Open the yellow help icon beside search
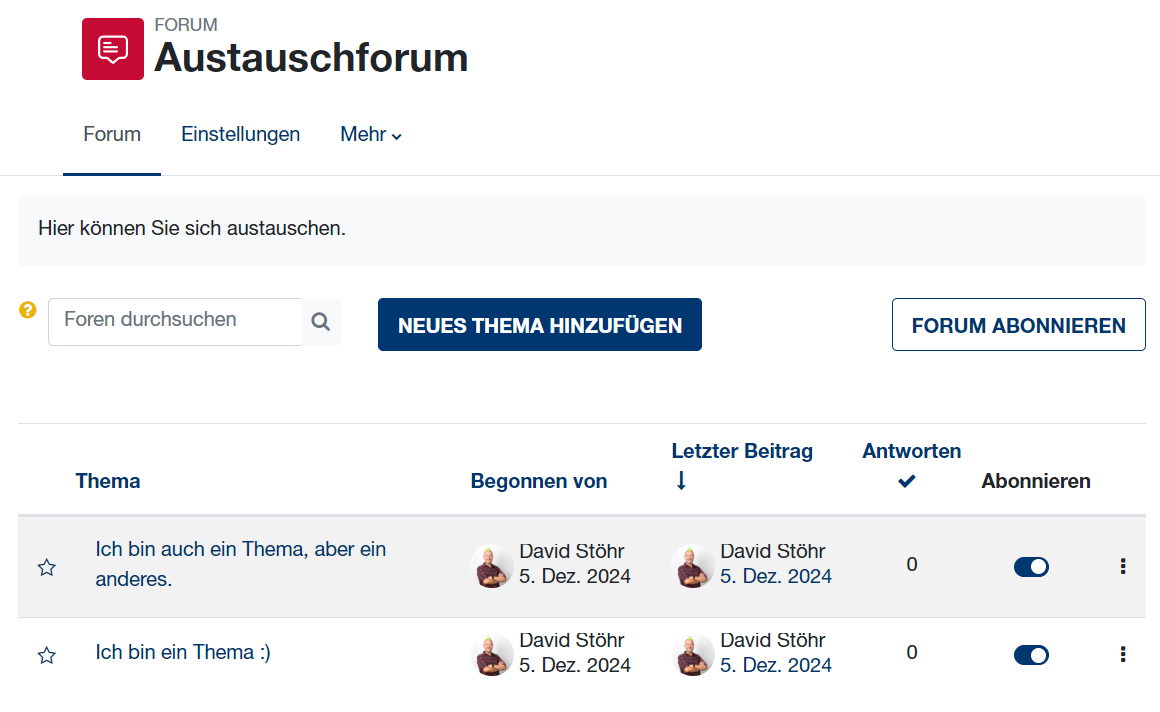 point(26,310)
